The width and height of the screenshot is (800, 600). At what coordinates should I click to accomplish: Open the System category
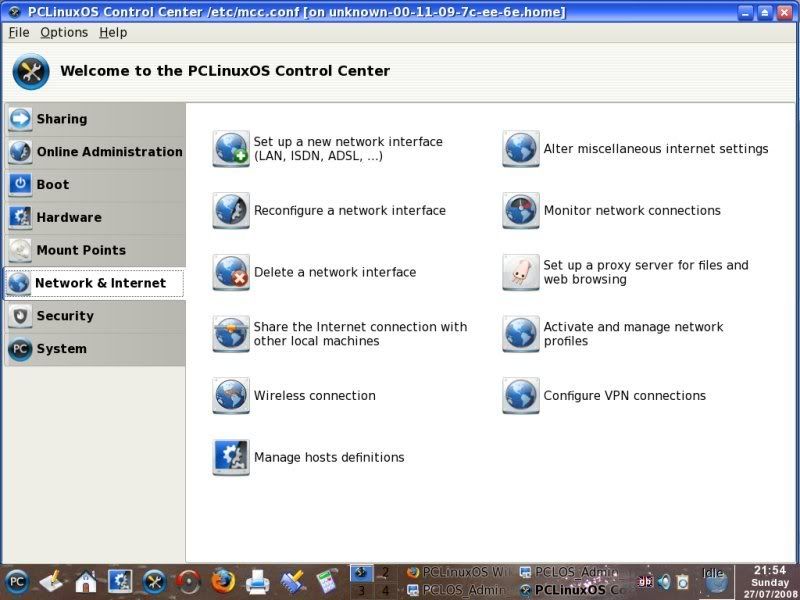pyautogui.click(x=95, y=348)
